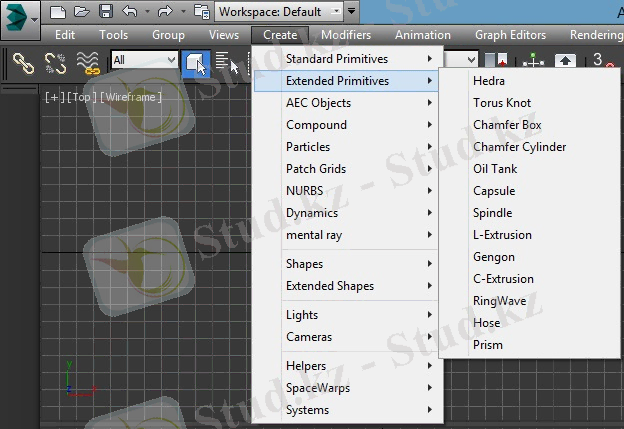The image size is (624, 429).
Task: Click the Wireframe viewport shading label
Action: [x=130, y=97]
